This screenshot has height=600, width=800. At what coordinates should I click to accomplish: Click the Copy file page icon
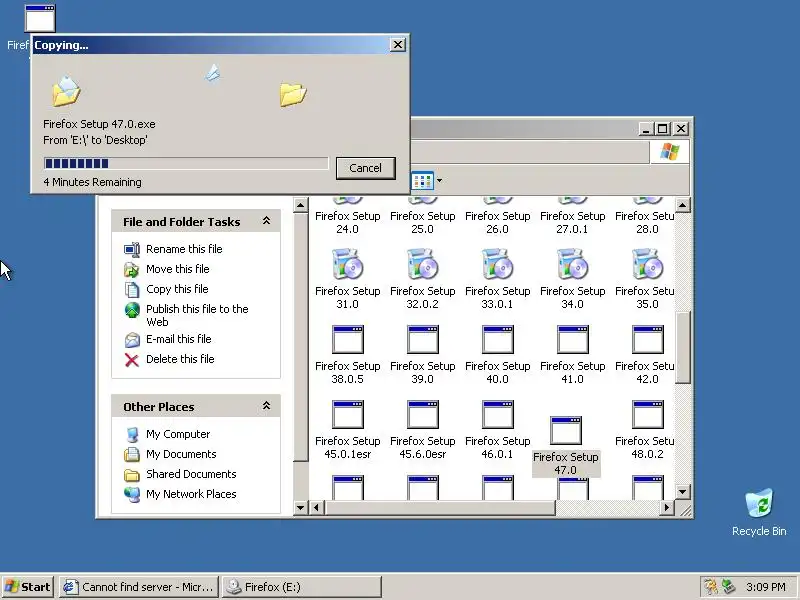click(132, 289)
